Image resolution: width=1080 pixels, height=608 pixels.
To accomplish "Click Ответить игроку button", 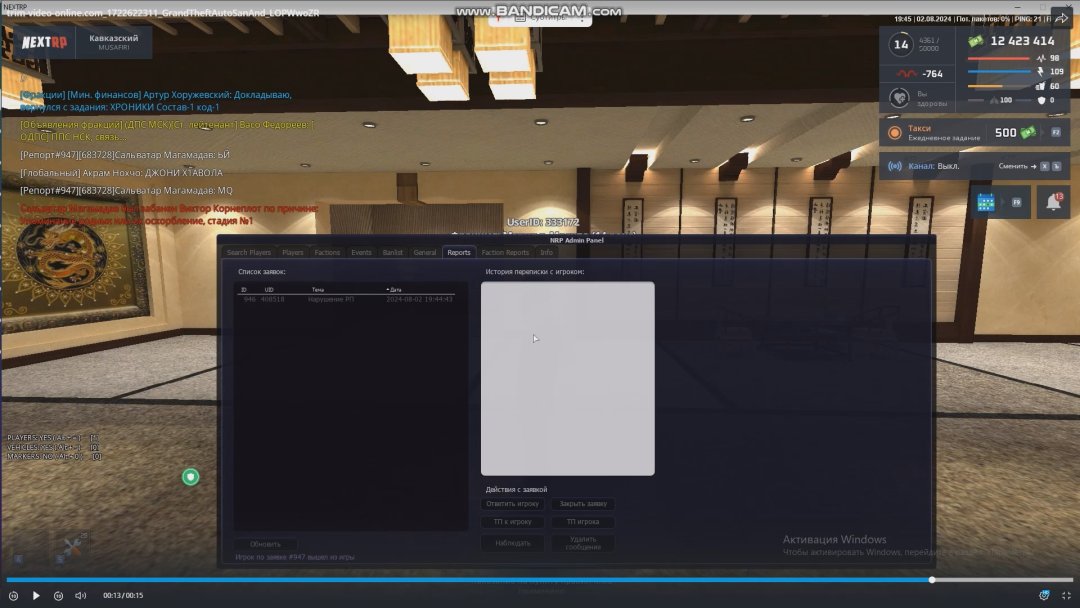I will [512, 504].
